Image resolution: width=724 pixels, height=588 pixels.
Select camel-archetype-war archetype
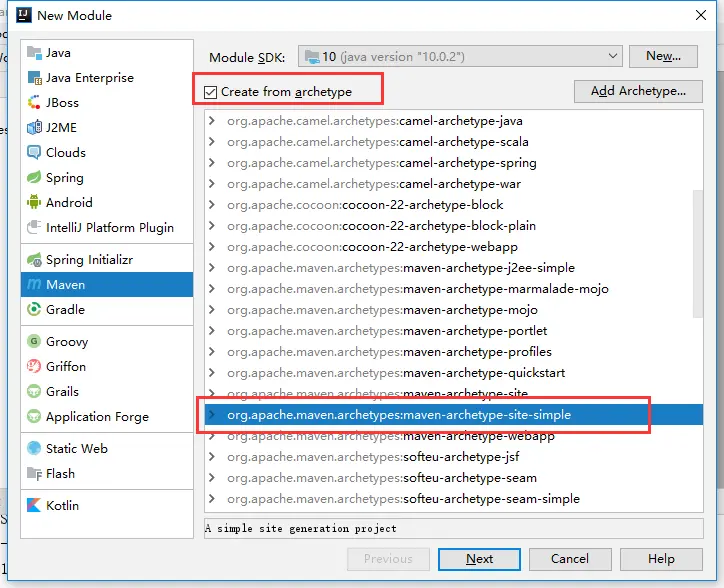453,184
